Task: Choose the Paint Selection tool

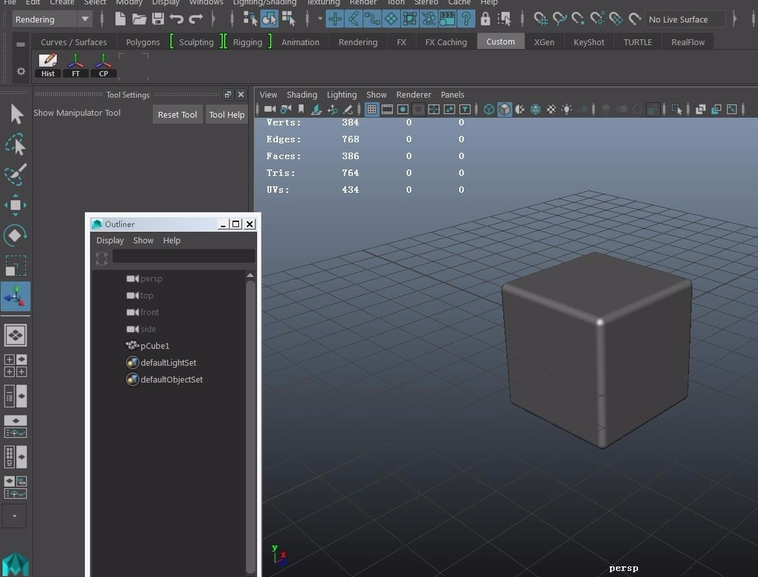Action: 16,176
